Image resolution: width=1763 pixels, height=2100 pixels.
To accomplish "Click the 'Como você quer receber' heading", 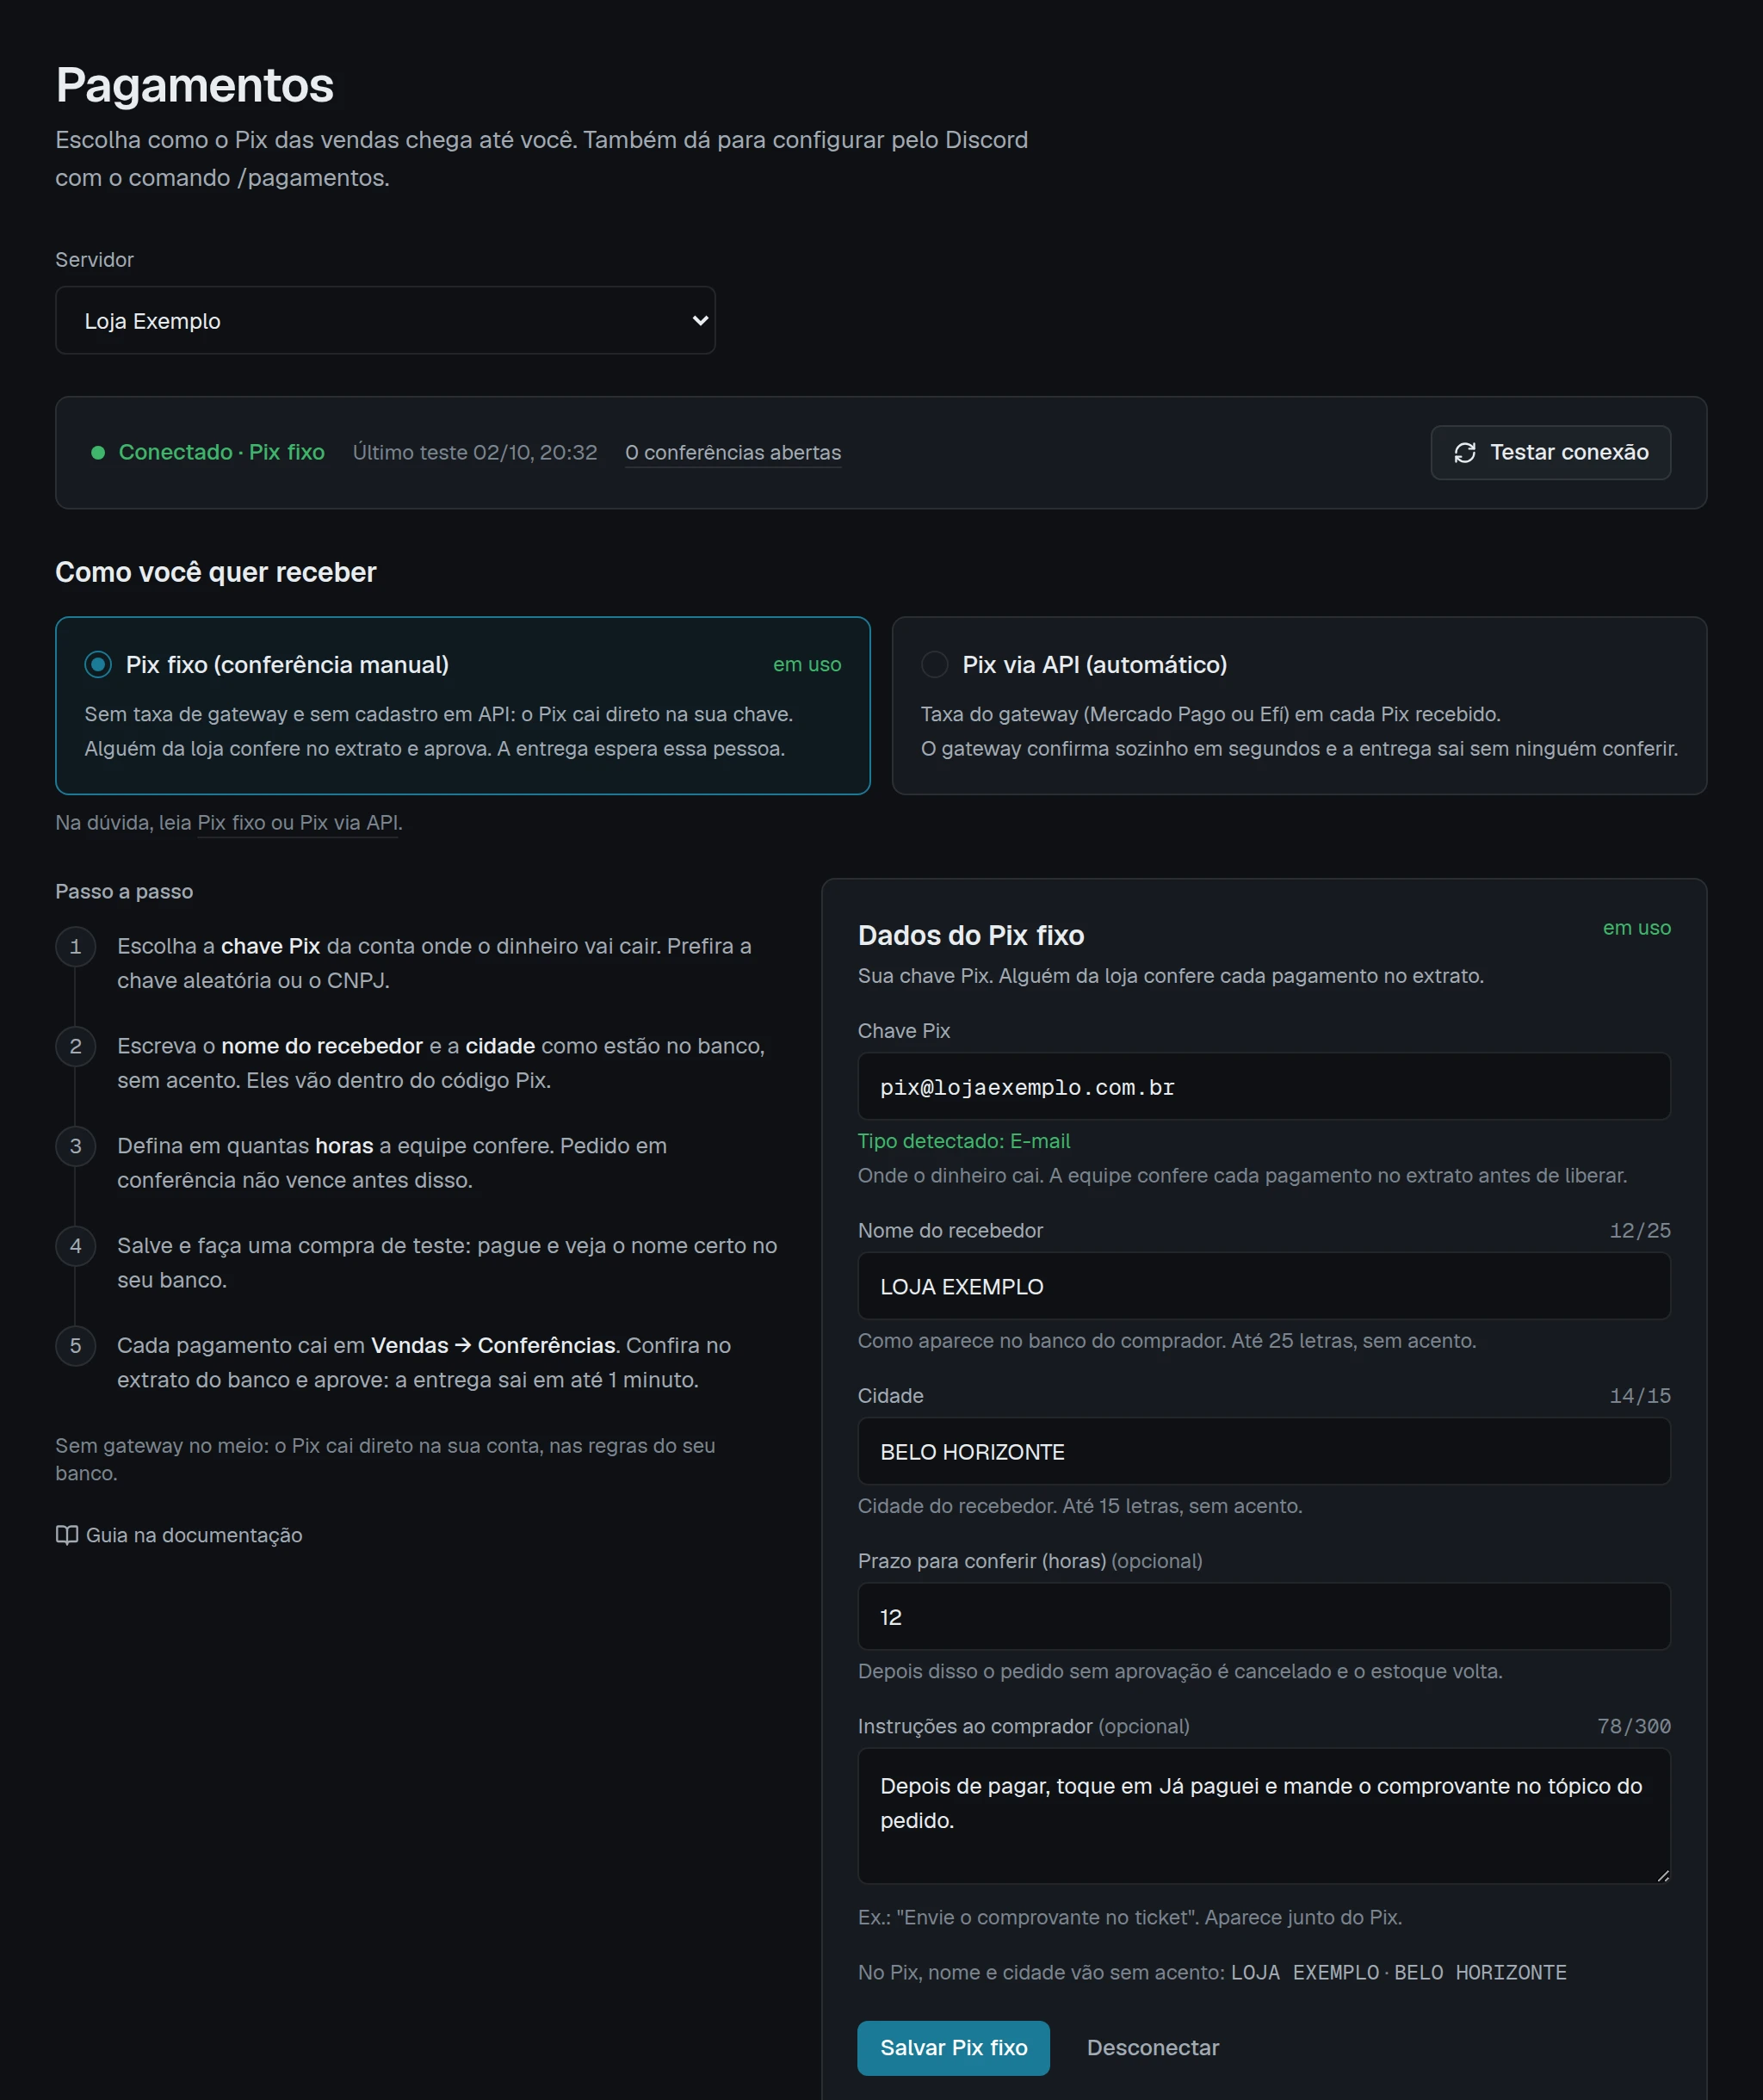I will pos(216,573).
